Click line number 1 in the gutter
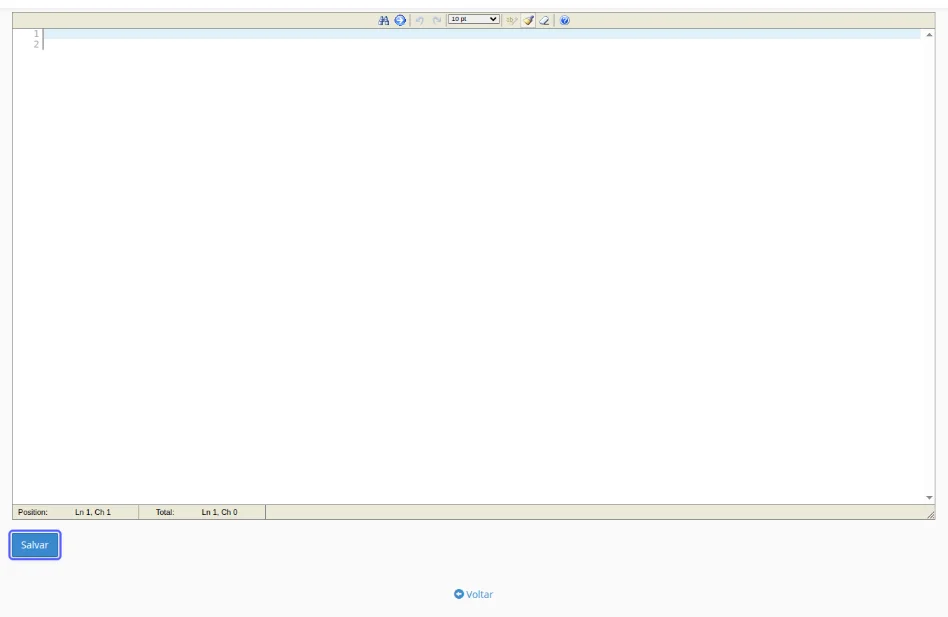The image size is (948, 617). pos(36,34)
